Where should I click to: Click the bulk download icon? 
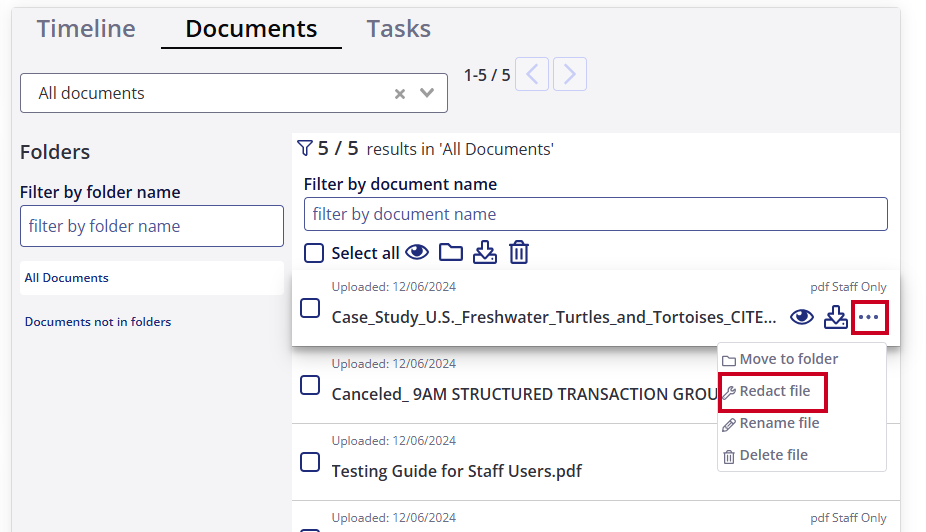click(485, 252)
